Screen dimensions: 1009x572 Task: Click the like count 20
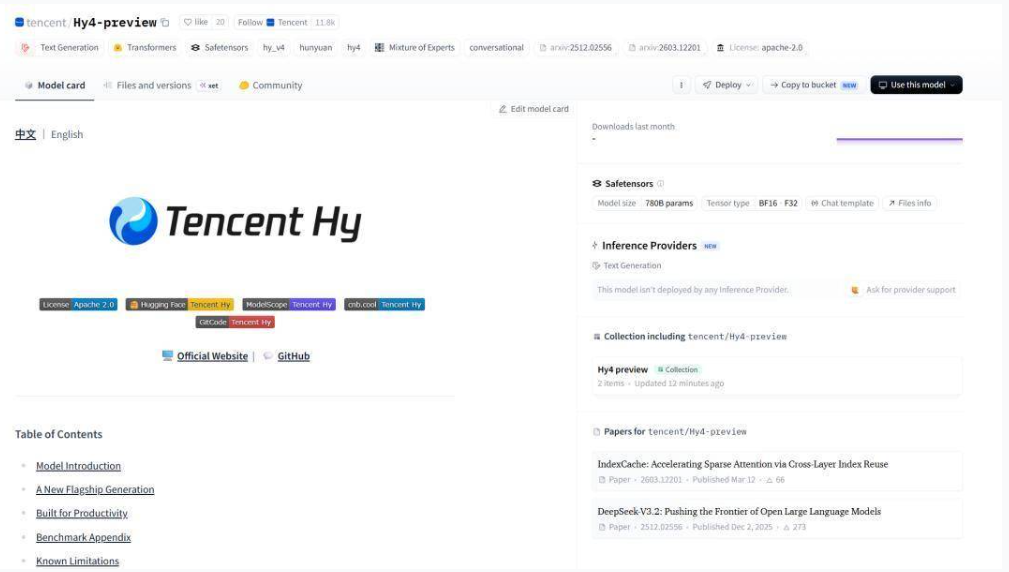tap(220, 22)
